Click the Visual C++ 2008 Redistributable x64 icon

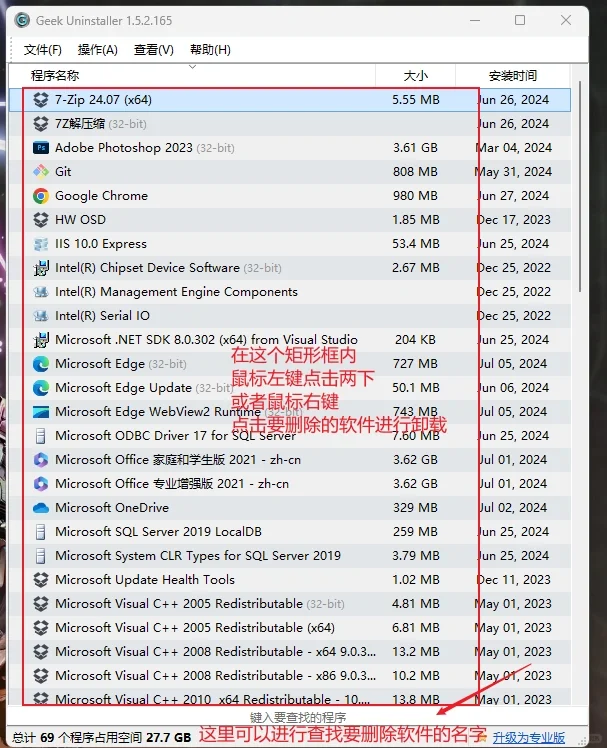pyautogui.click(x=41, y=652)
